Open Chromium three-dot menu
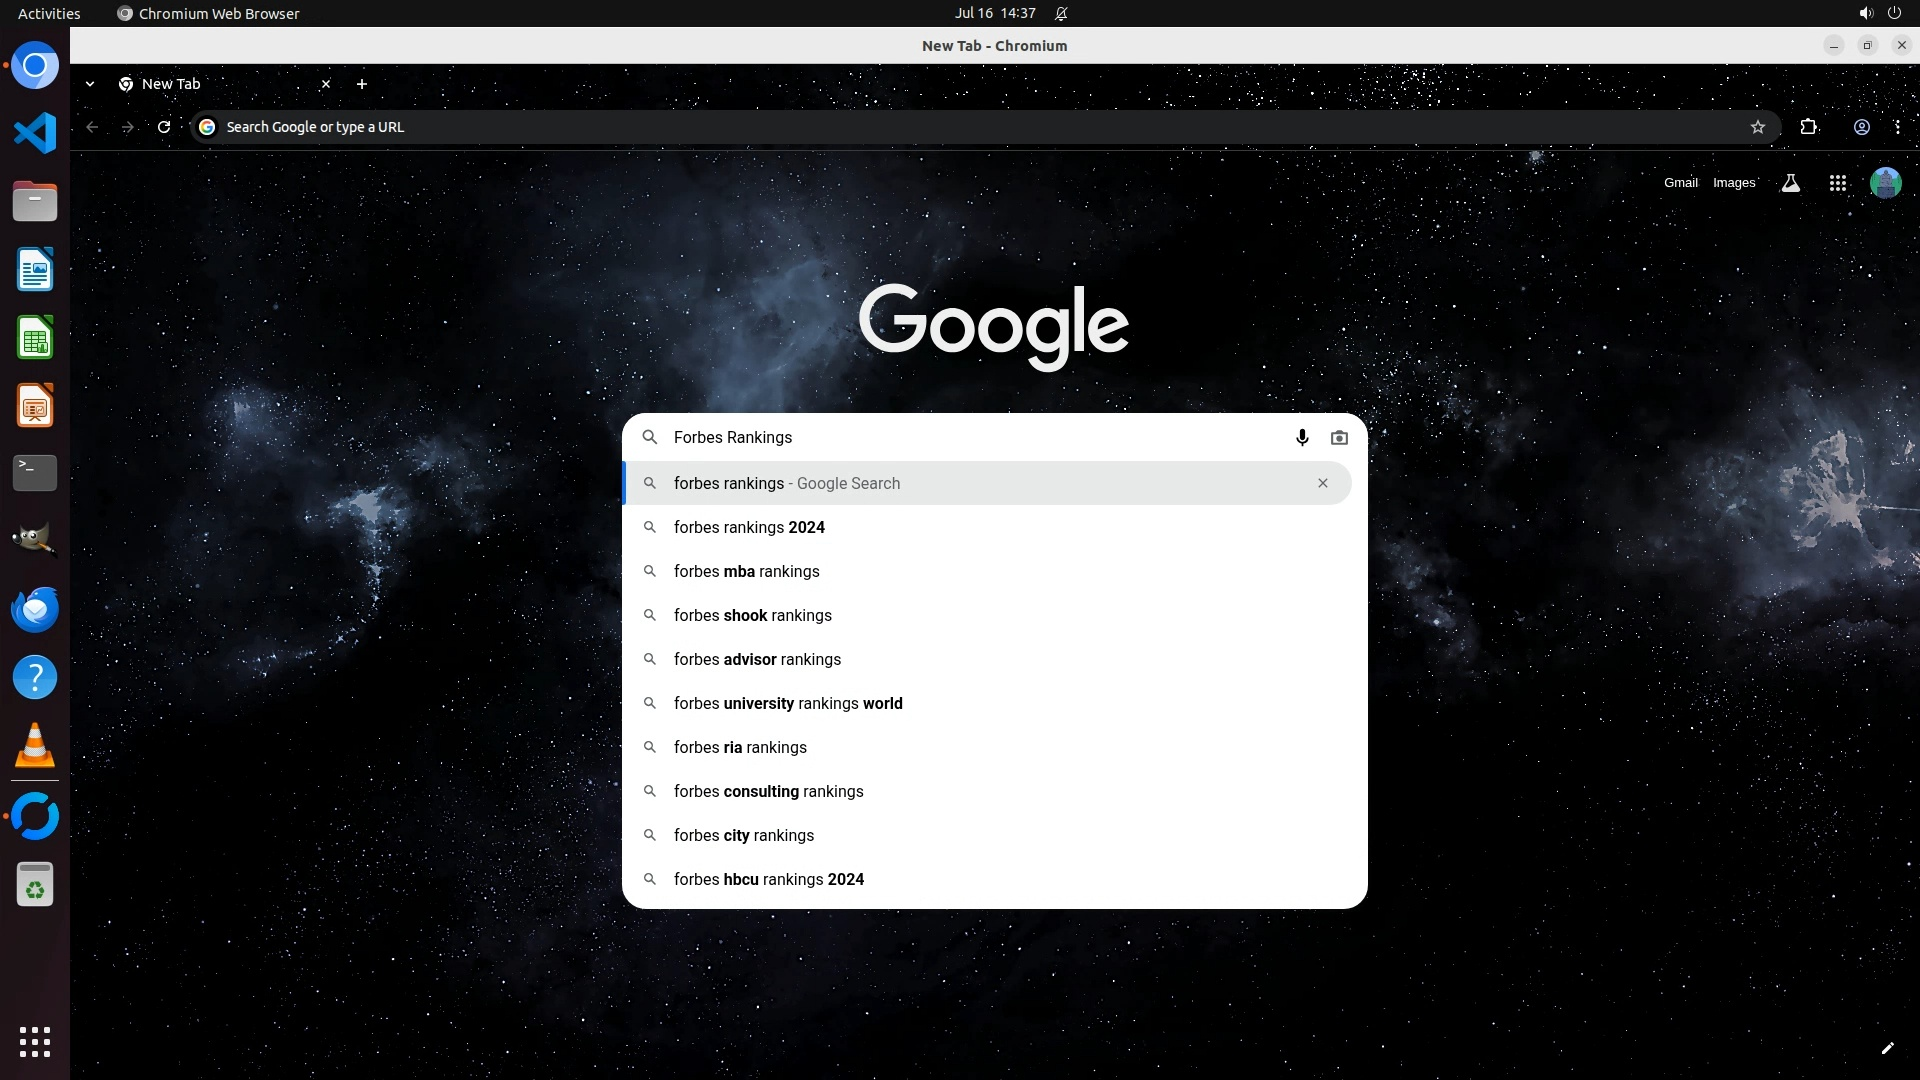1920x1080 pixels. (x=1897, y=127)
